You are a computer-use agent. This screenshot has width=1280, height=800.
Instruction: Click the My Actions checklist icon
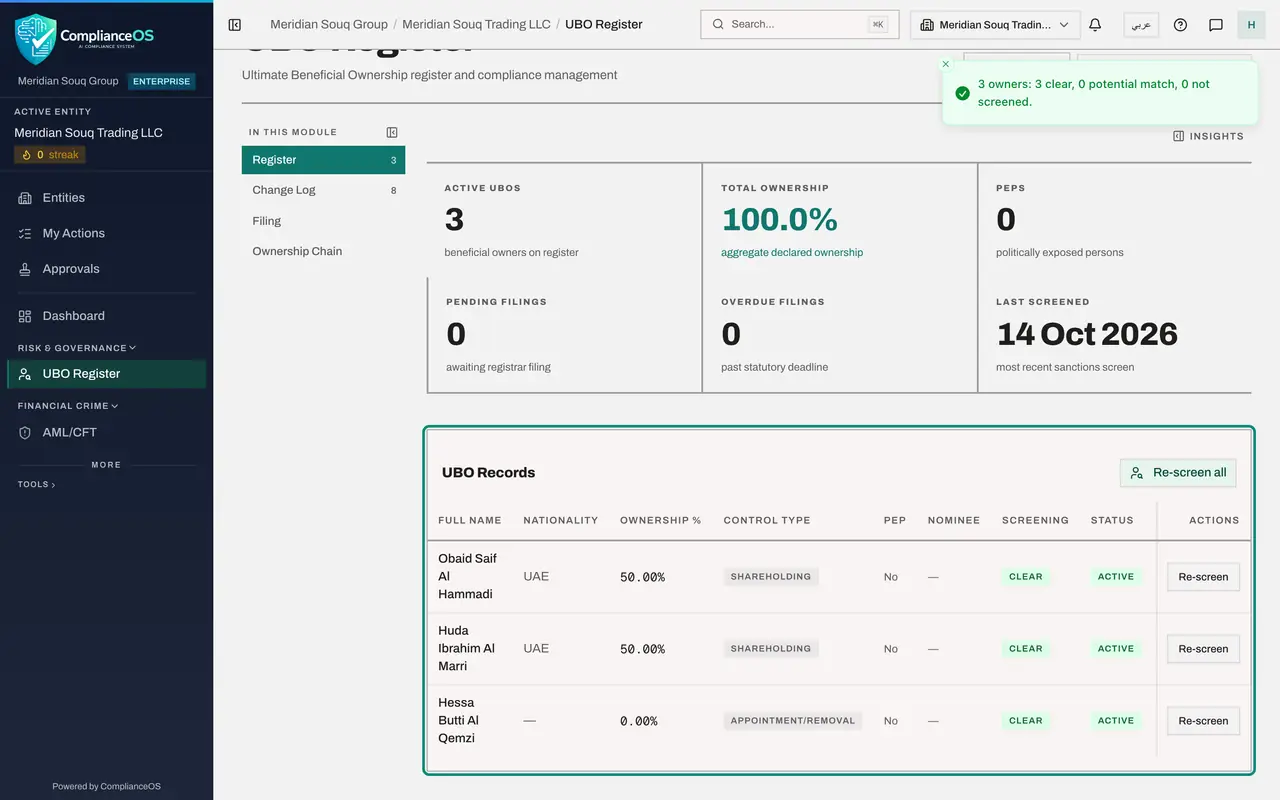pos(25,233)
